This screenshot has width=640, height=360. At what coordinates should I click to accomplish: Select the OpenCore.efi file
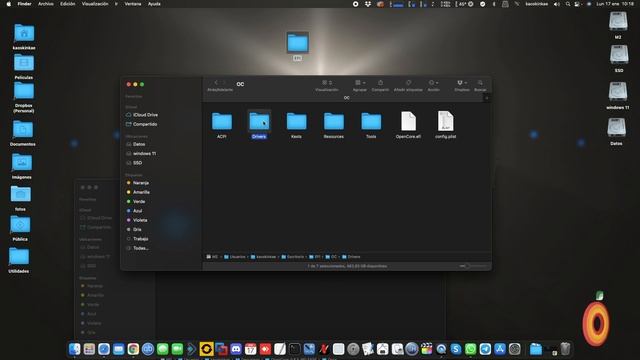(408, 121)
